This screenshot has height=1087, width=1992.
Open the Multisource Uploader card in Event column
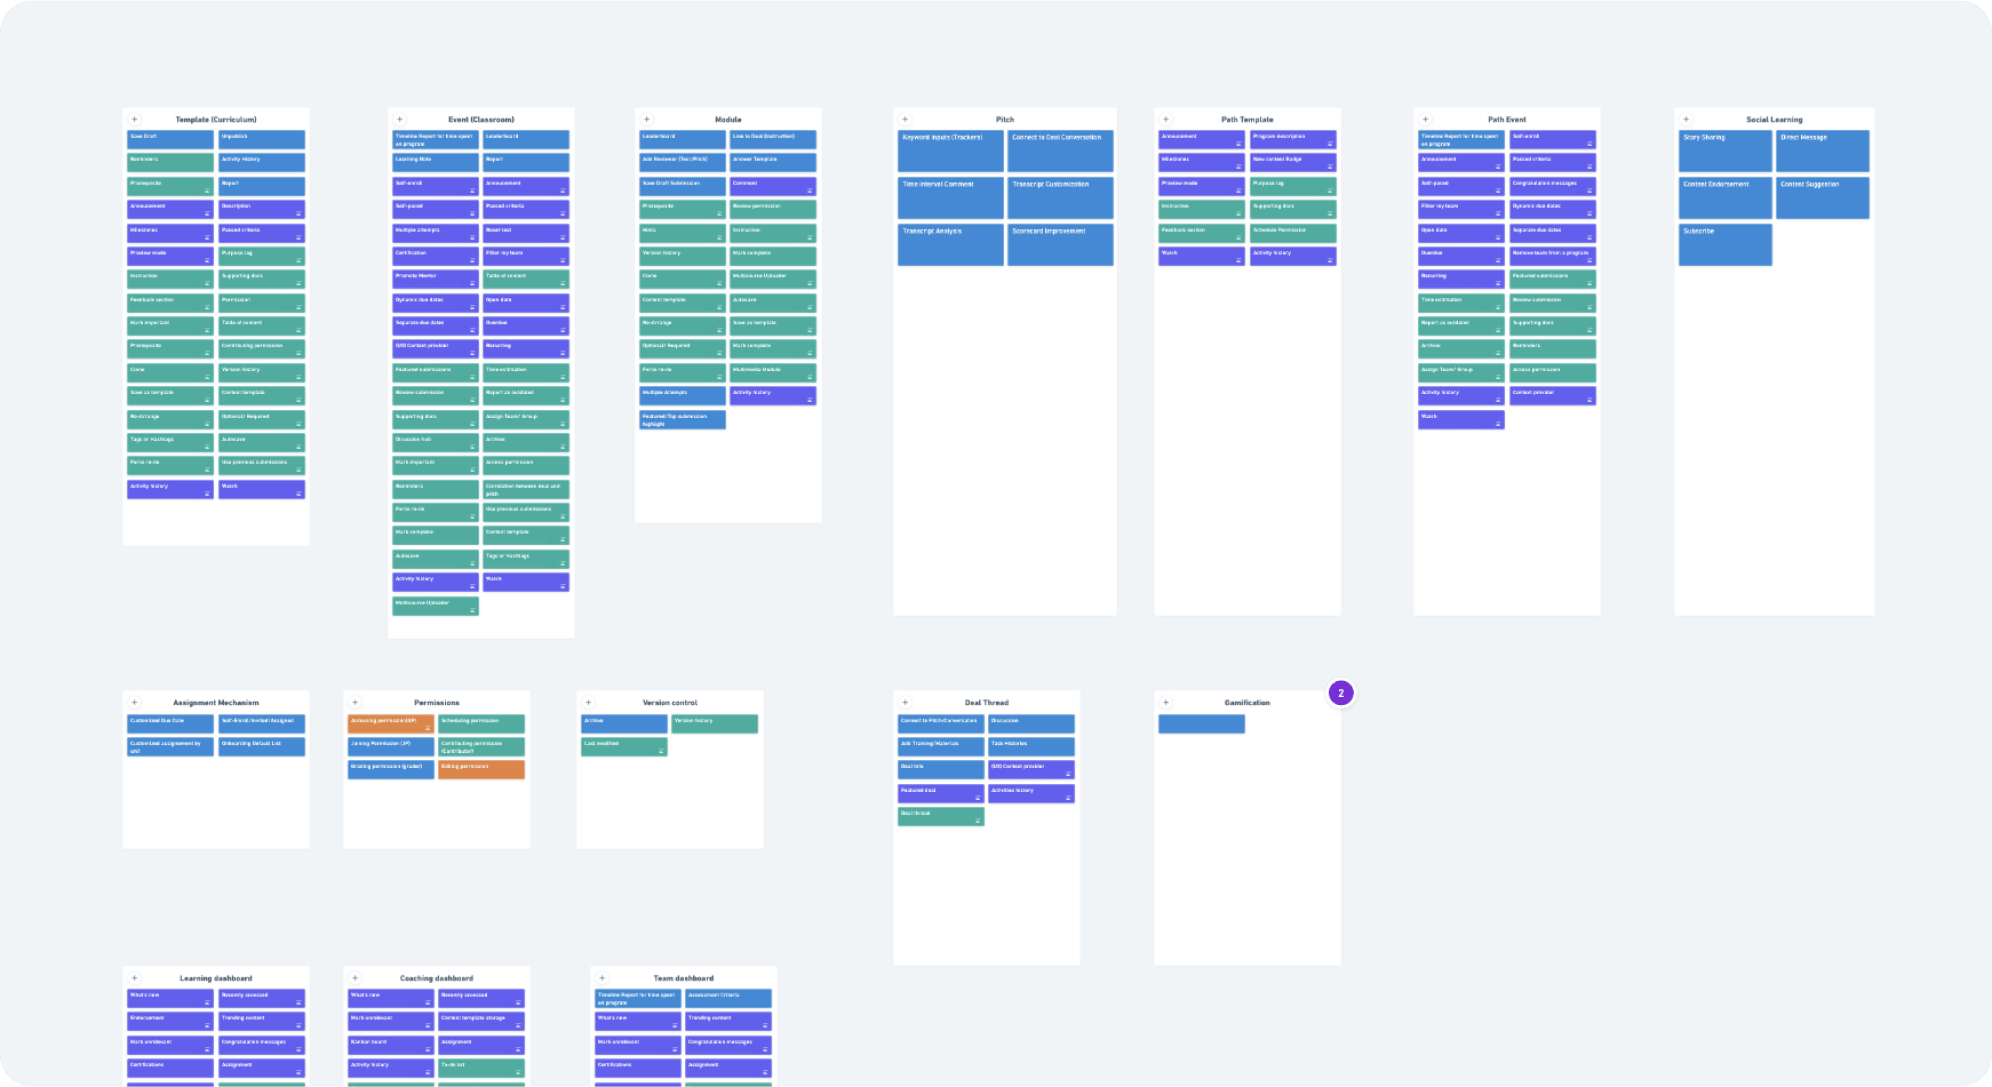coord(435,607)
